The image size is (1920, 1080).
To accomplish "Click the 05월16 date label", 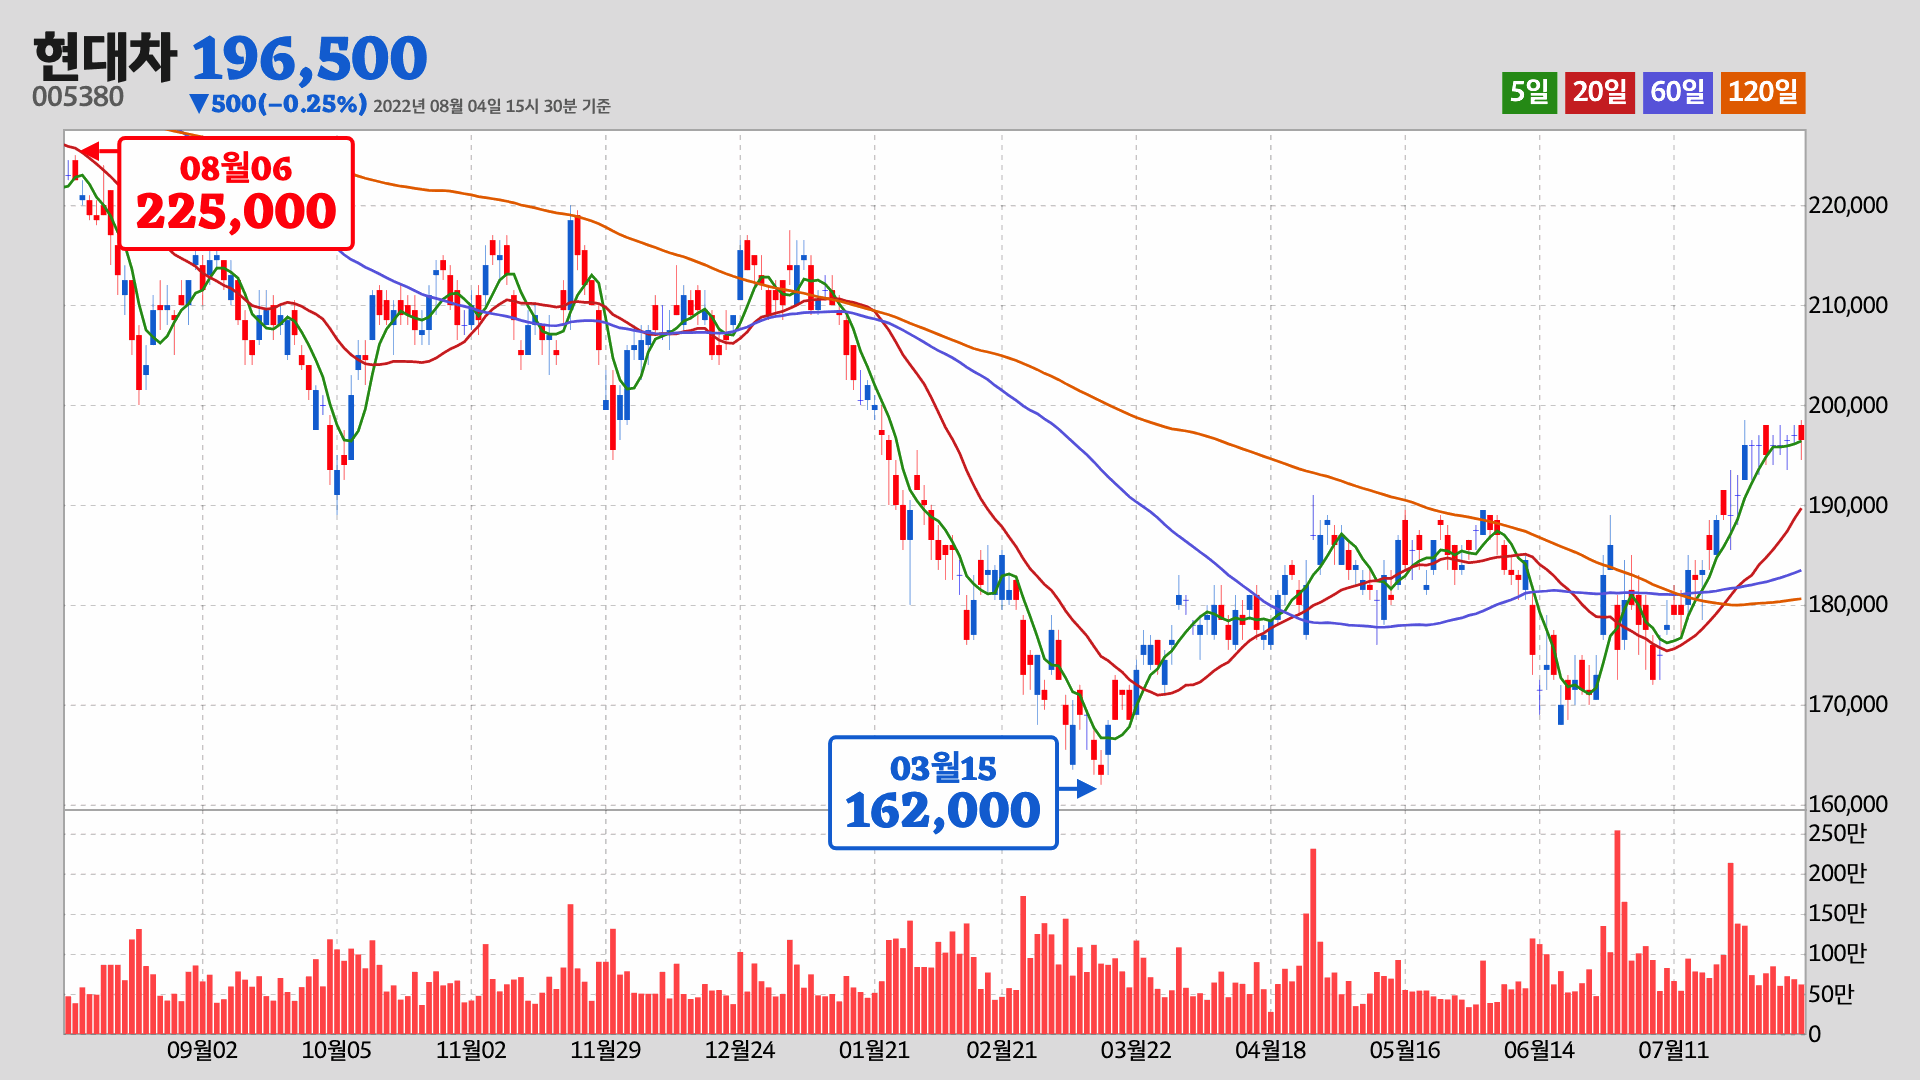I will pyautogui.click(x=1405, y=1050).
